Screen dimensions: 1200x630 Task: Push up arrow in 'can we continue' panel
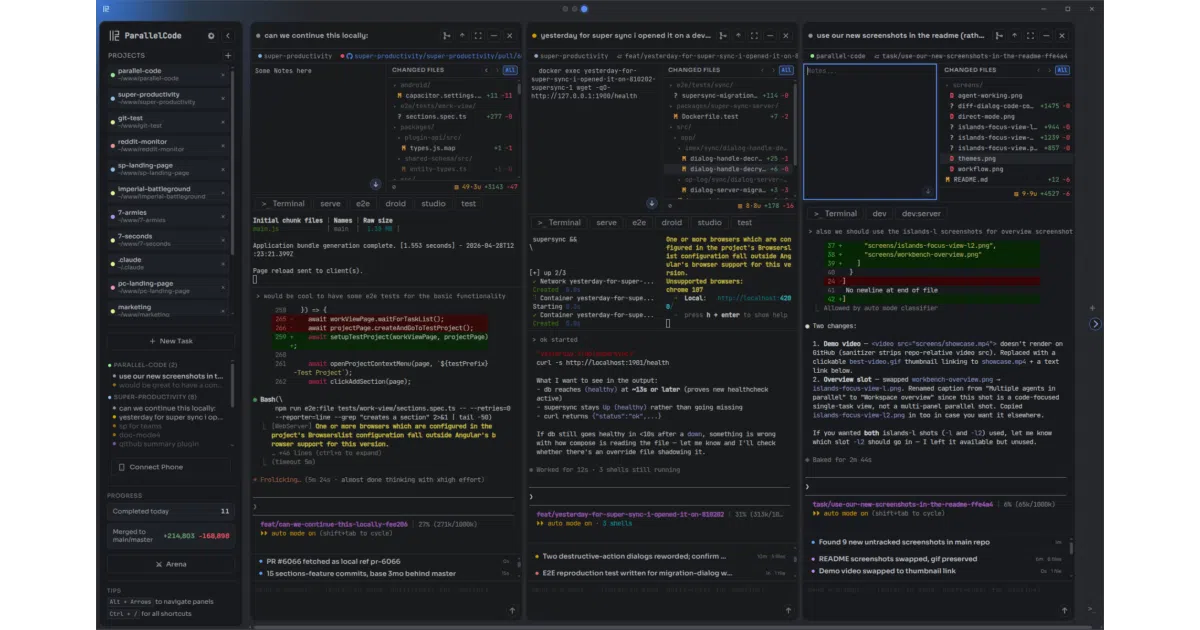click(463, 36)
